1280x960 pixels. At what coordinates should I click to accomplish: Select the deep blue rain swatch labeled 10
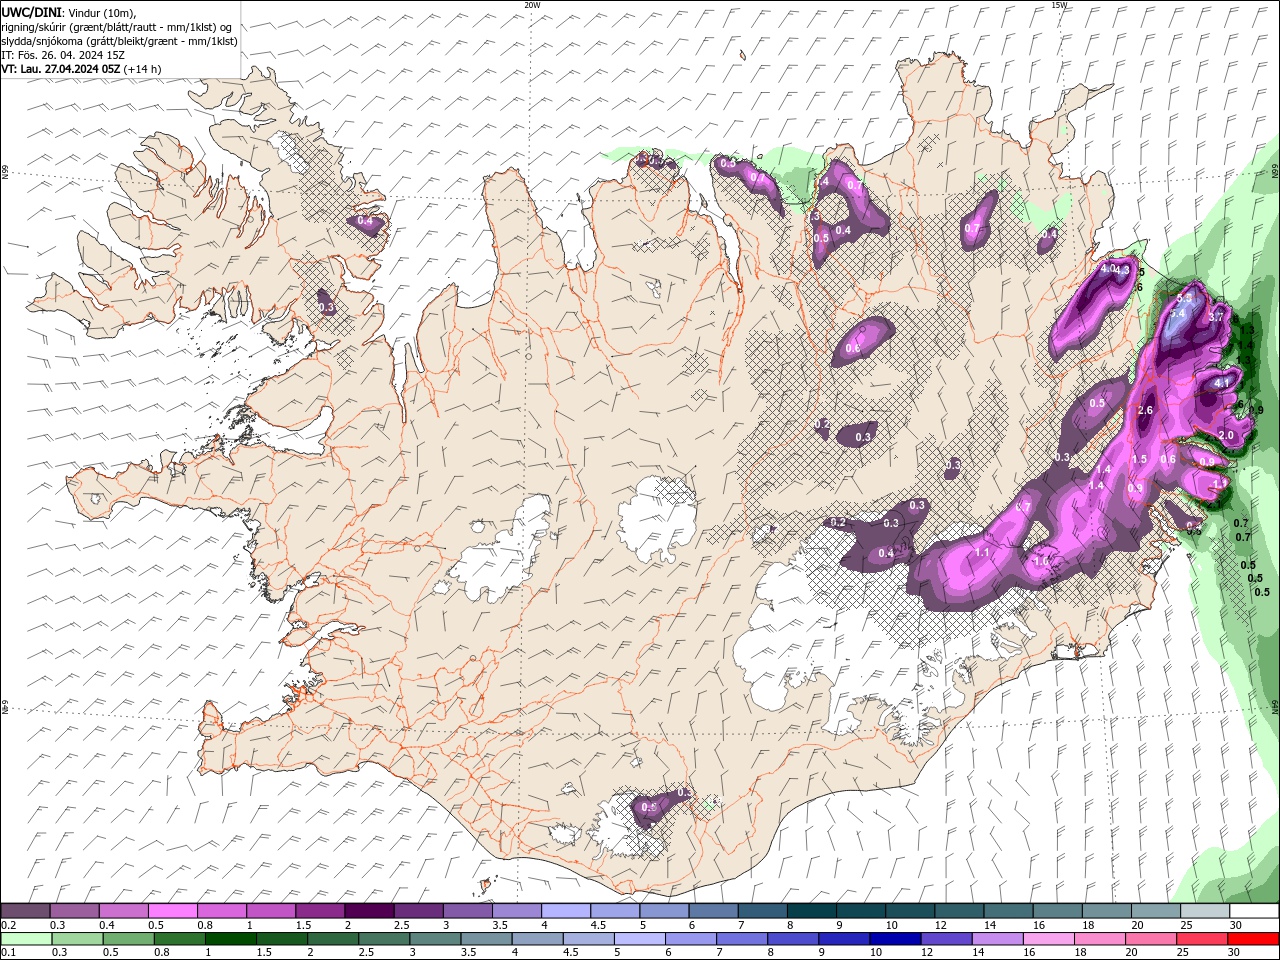tap(895, 939)
